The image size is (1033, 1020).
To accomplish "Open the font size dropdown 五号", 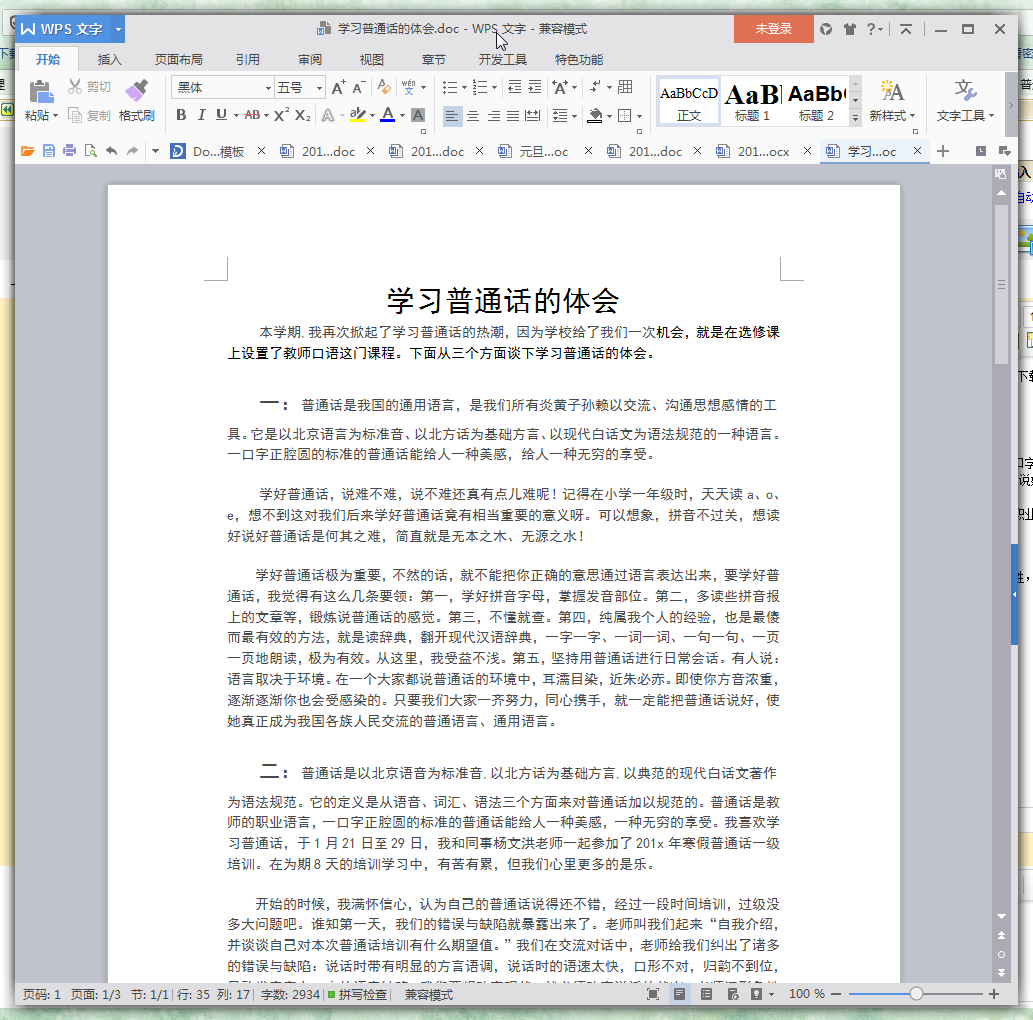I will 300,88.
